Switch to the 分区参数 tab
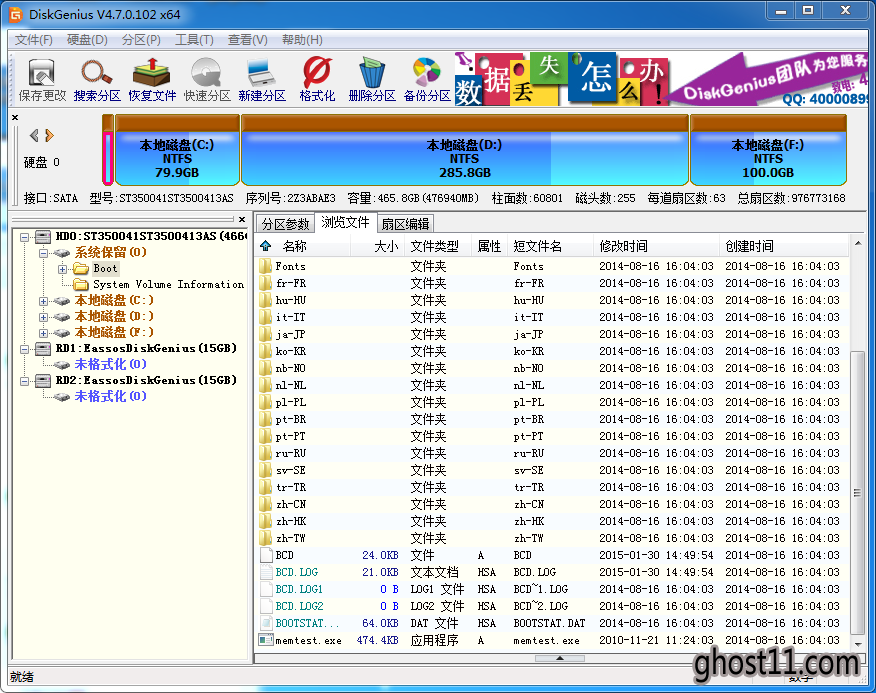This screenshot has width=876, height=693. [x=285, y=224]
